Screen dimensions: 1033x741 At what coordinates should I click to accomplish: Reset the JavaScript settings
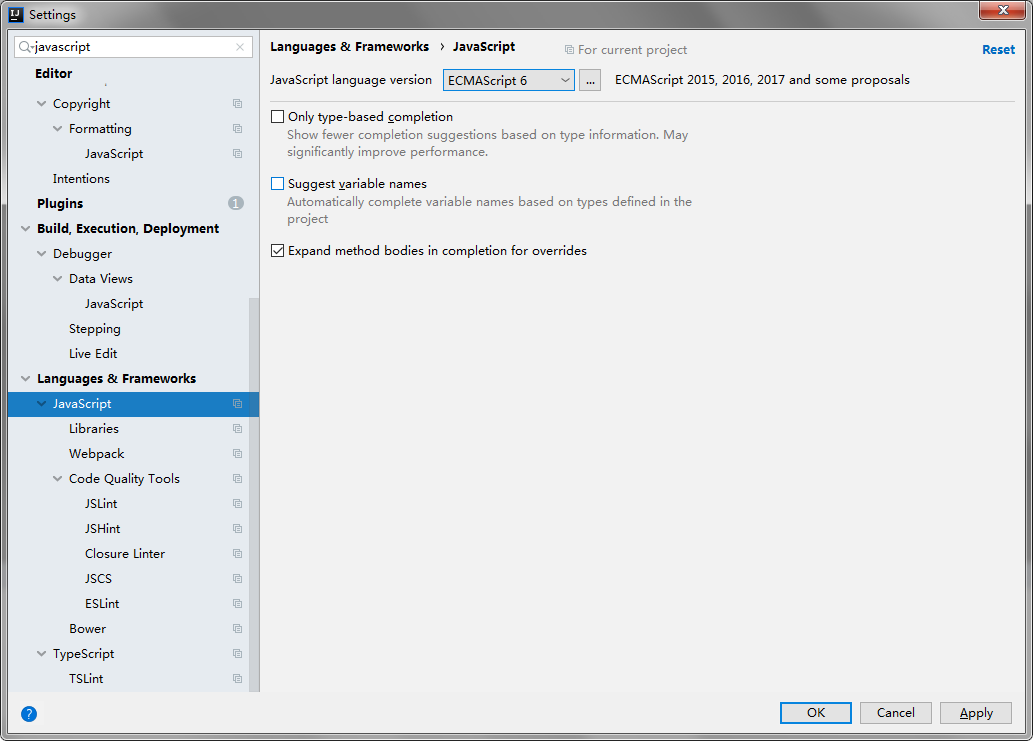tap(998, 49)
